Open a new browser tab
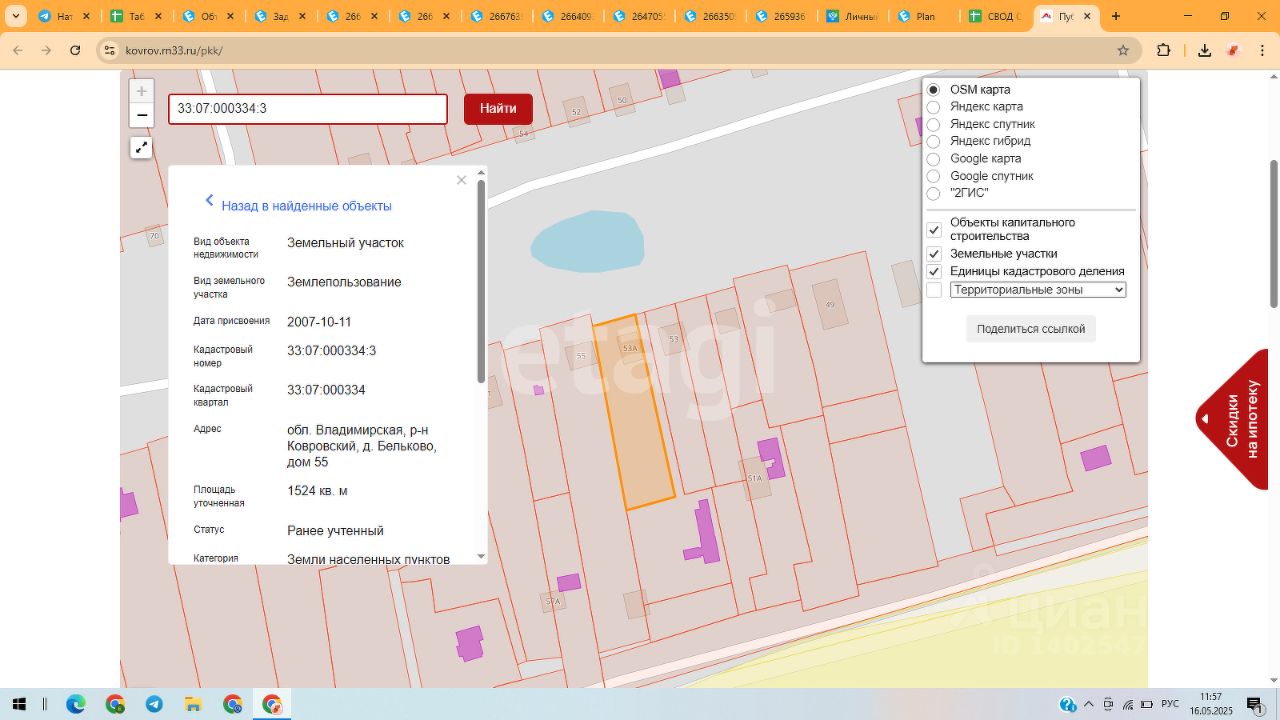The image size is (1280, 720). point(1116,16)
